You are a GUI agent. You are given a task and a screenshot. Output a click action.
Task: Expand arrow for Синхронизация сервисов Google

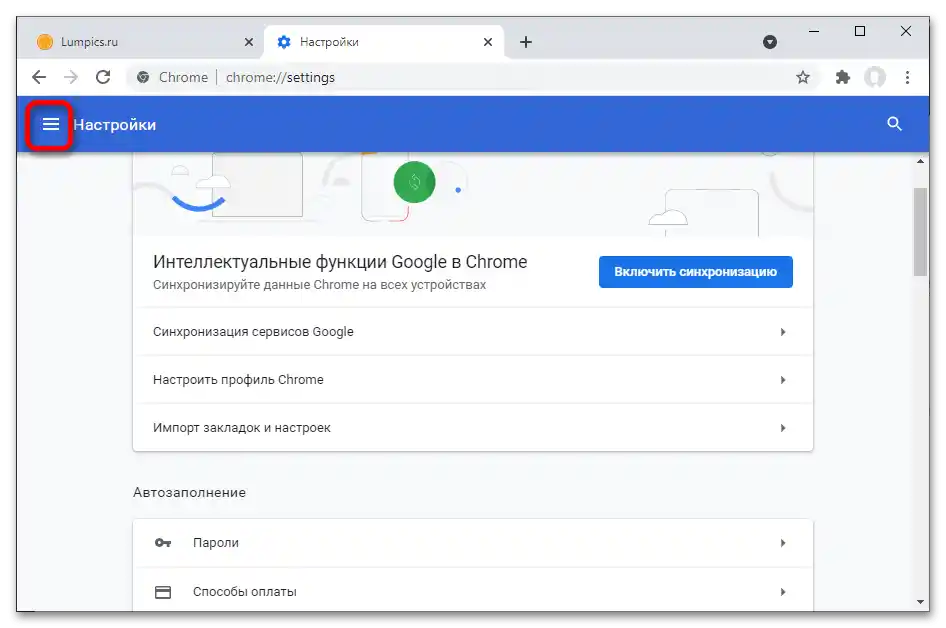click(x=783, y=332)
